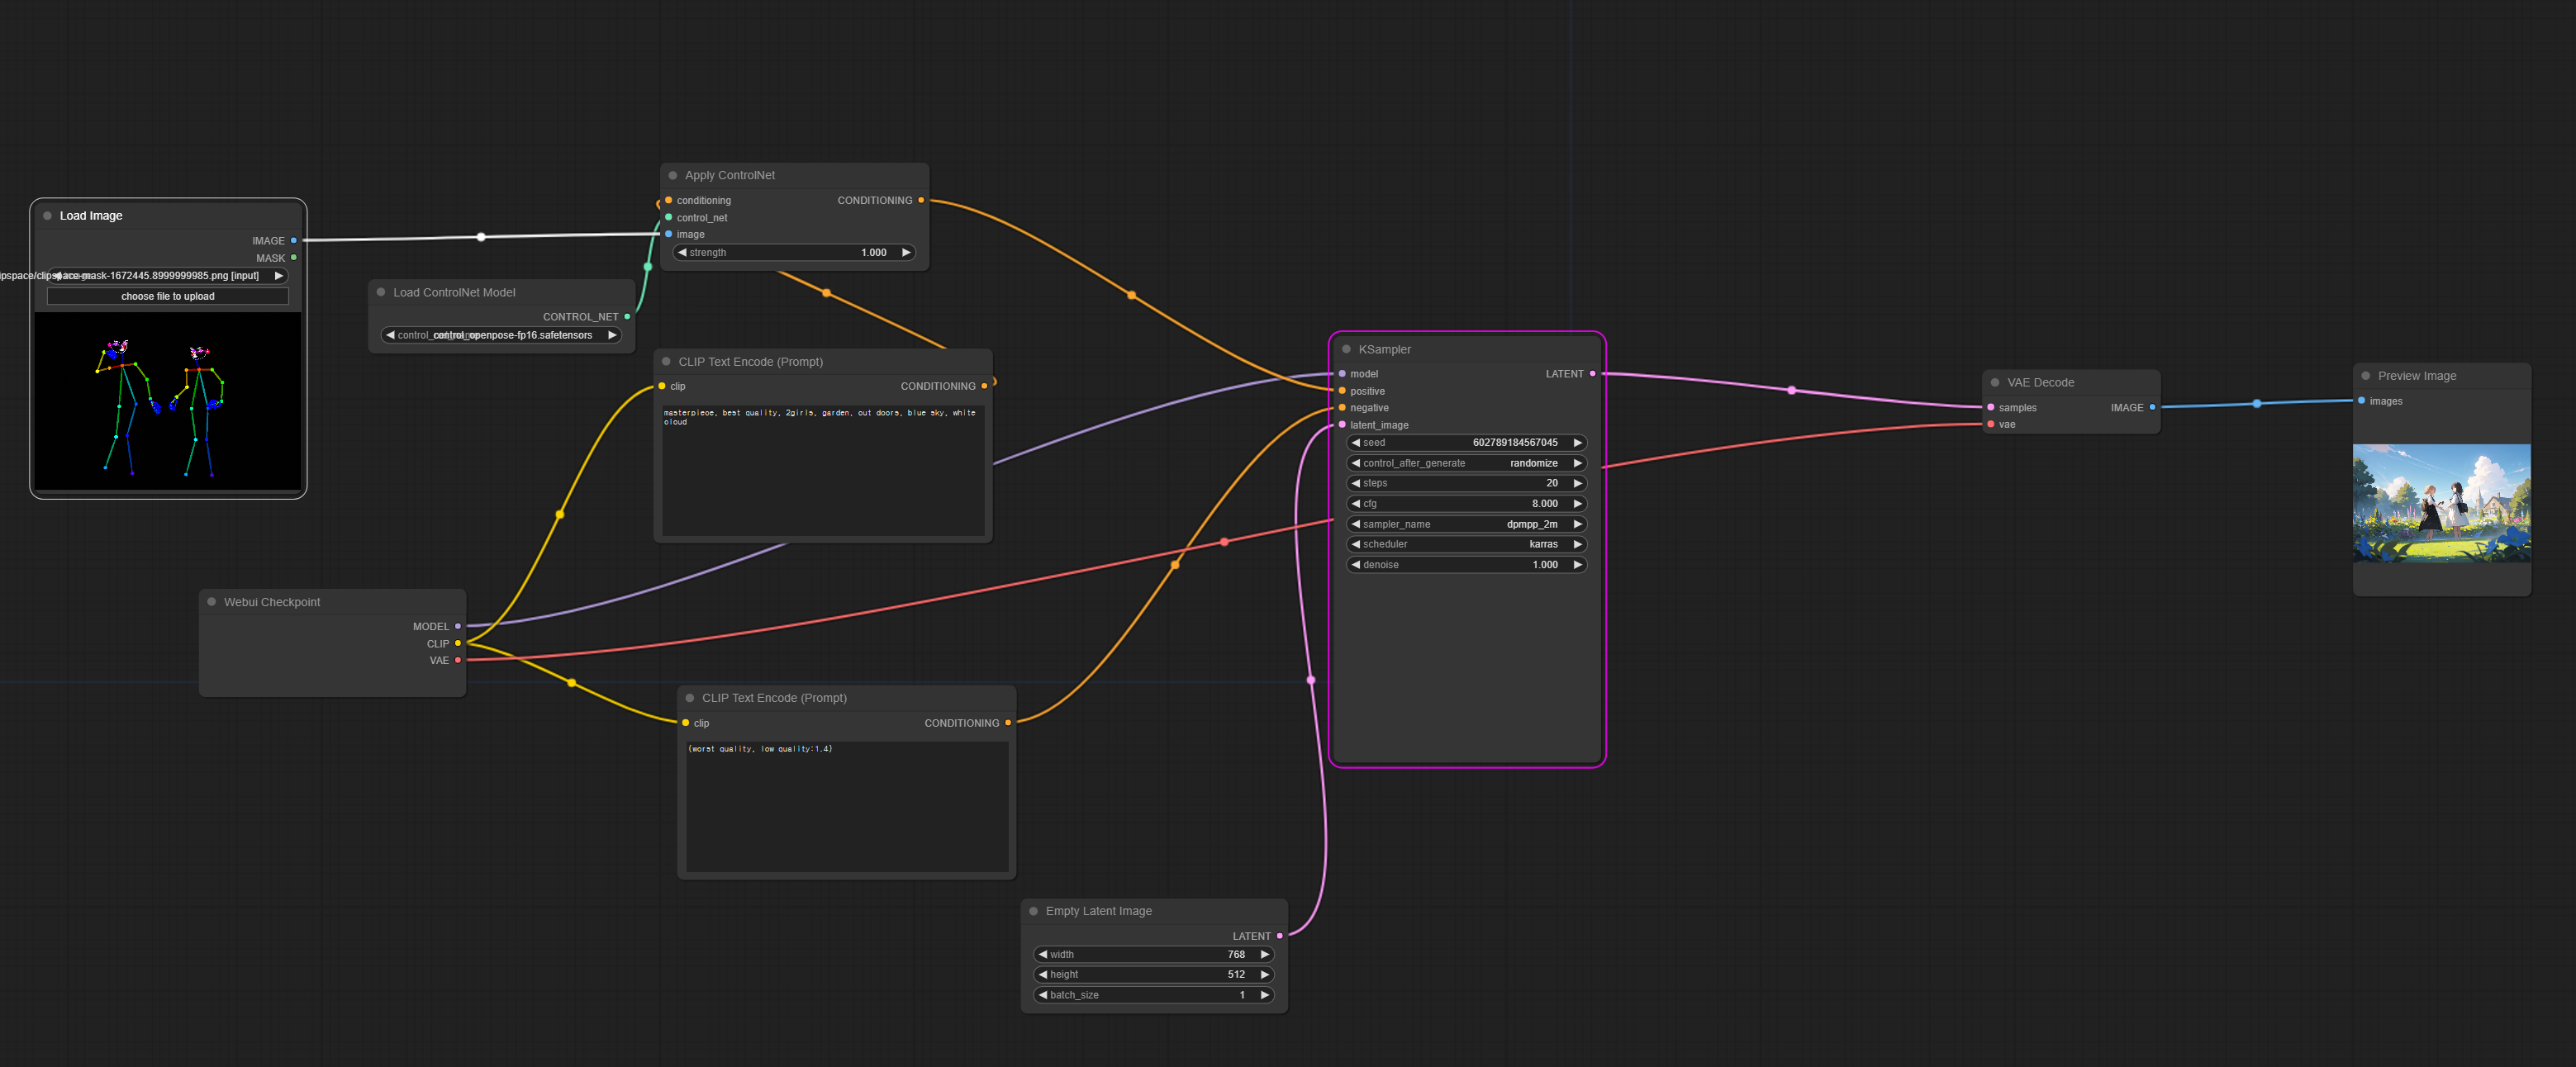Collapse the Load Image node header icon
2576x1067 pixels.
coord(47,215)
